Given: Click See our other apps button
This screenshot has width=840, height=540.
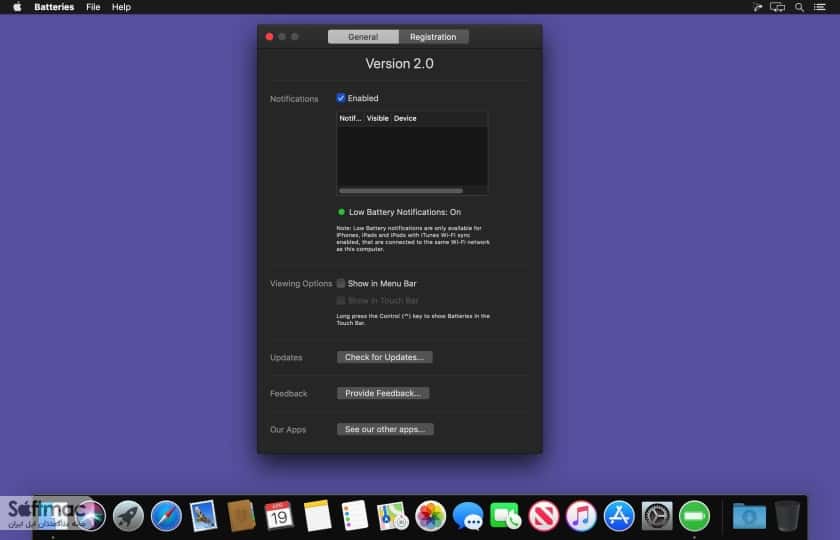Looking at the screenshot, I should coord(385,430).
